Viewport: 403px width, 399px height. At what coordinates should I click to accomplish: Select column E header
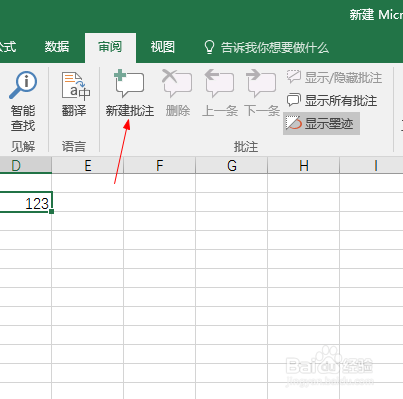(x=88, y=165)
